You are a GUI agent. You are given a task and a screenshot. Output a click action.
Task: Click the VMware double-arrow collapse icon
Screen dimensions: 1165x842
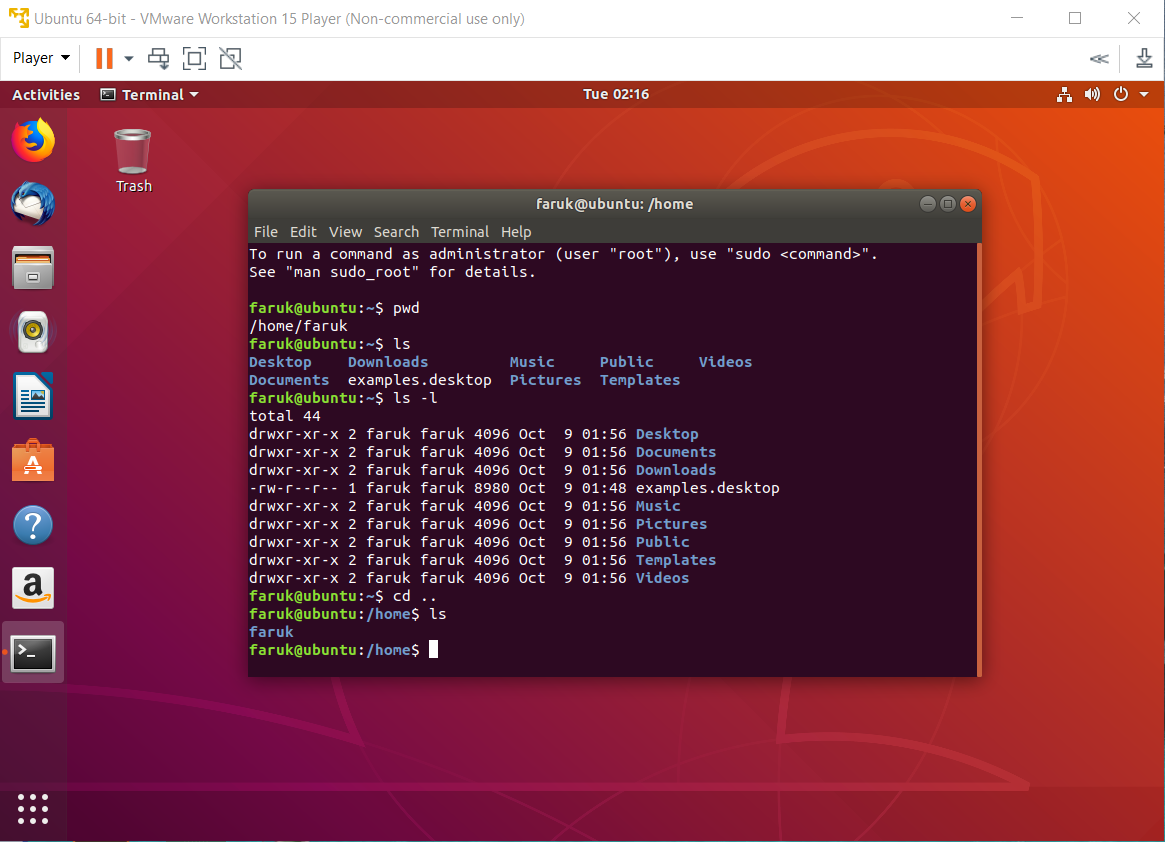[1100, 58]
